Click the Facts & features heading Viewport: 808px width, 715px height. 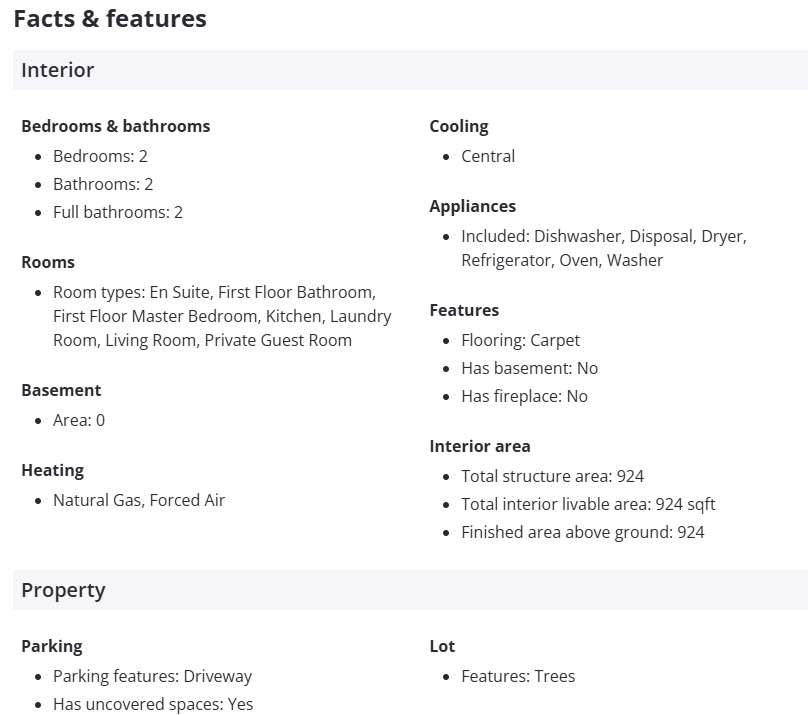(110, 18)
